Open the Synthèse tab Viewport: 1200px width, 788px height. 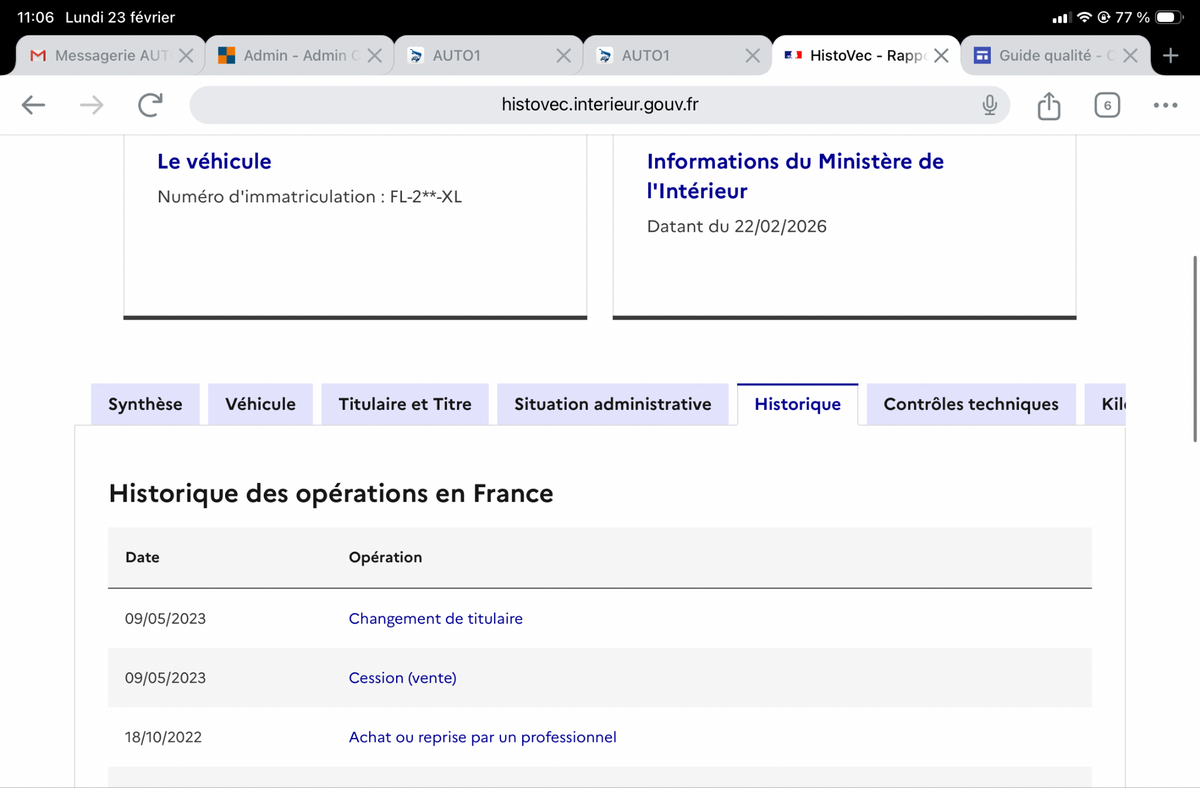[x=145, y=404]
